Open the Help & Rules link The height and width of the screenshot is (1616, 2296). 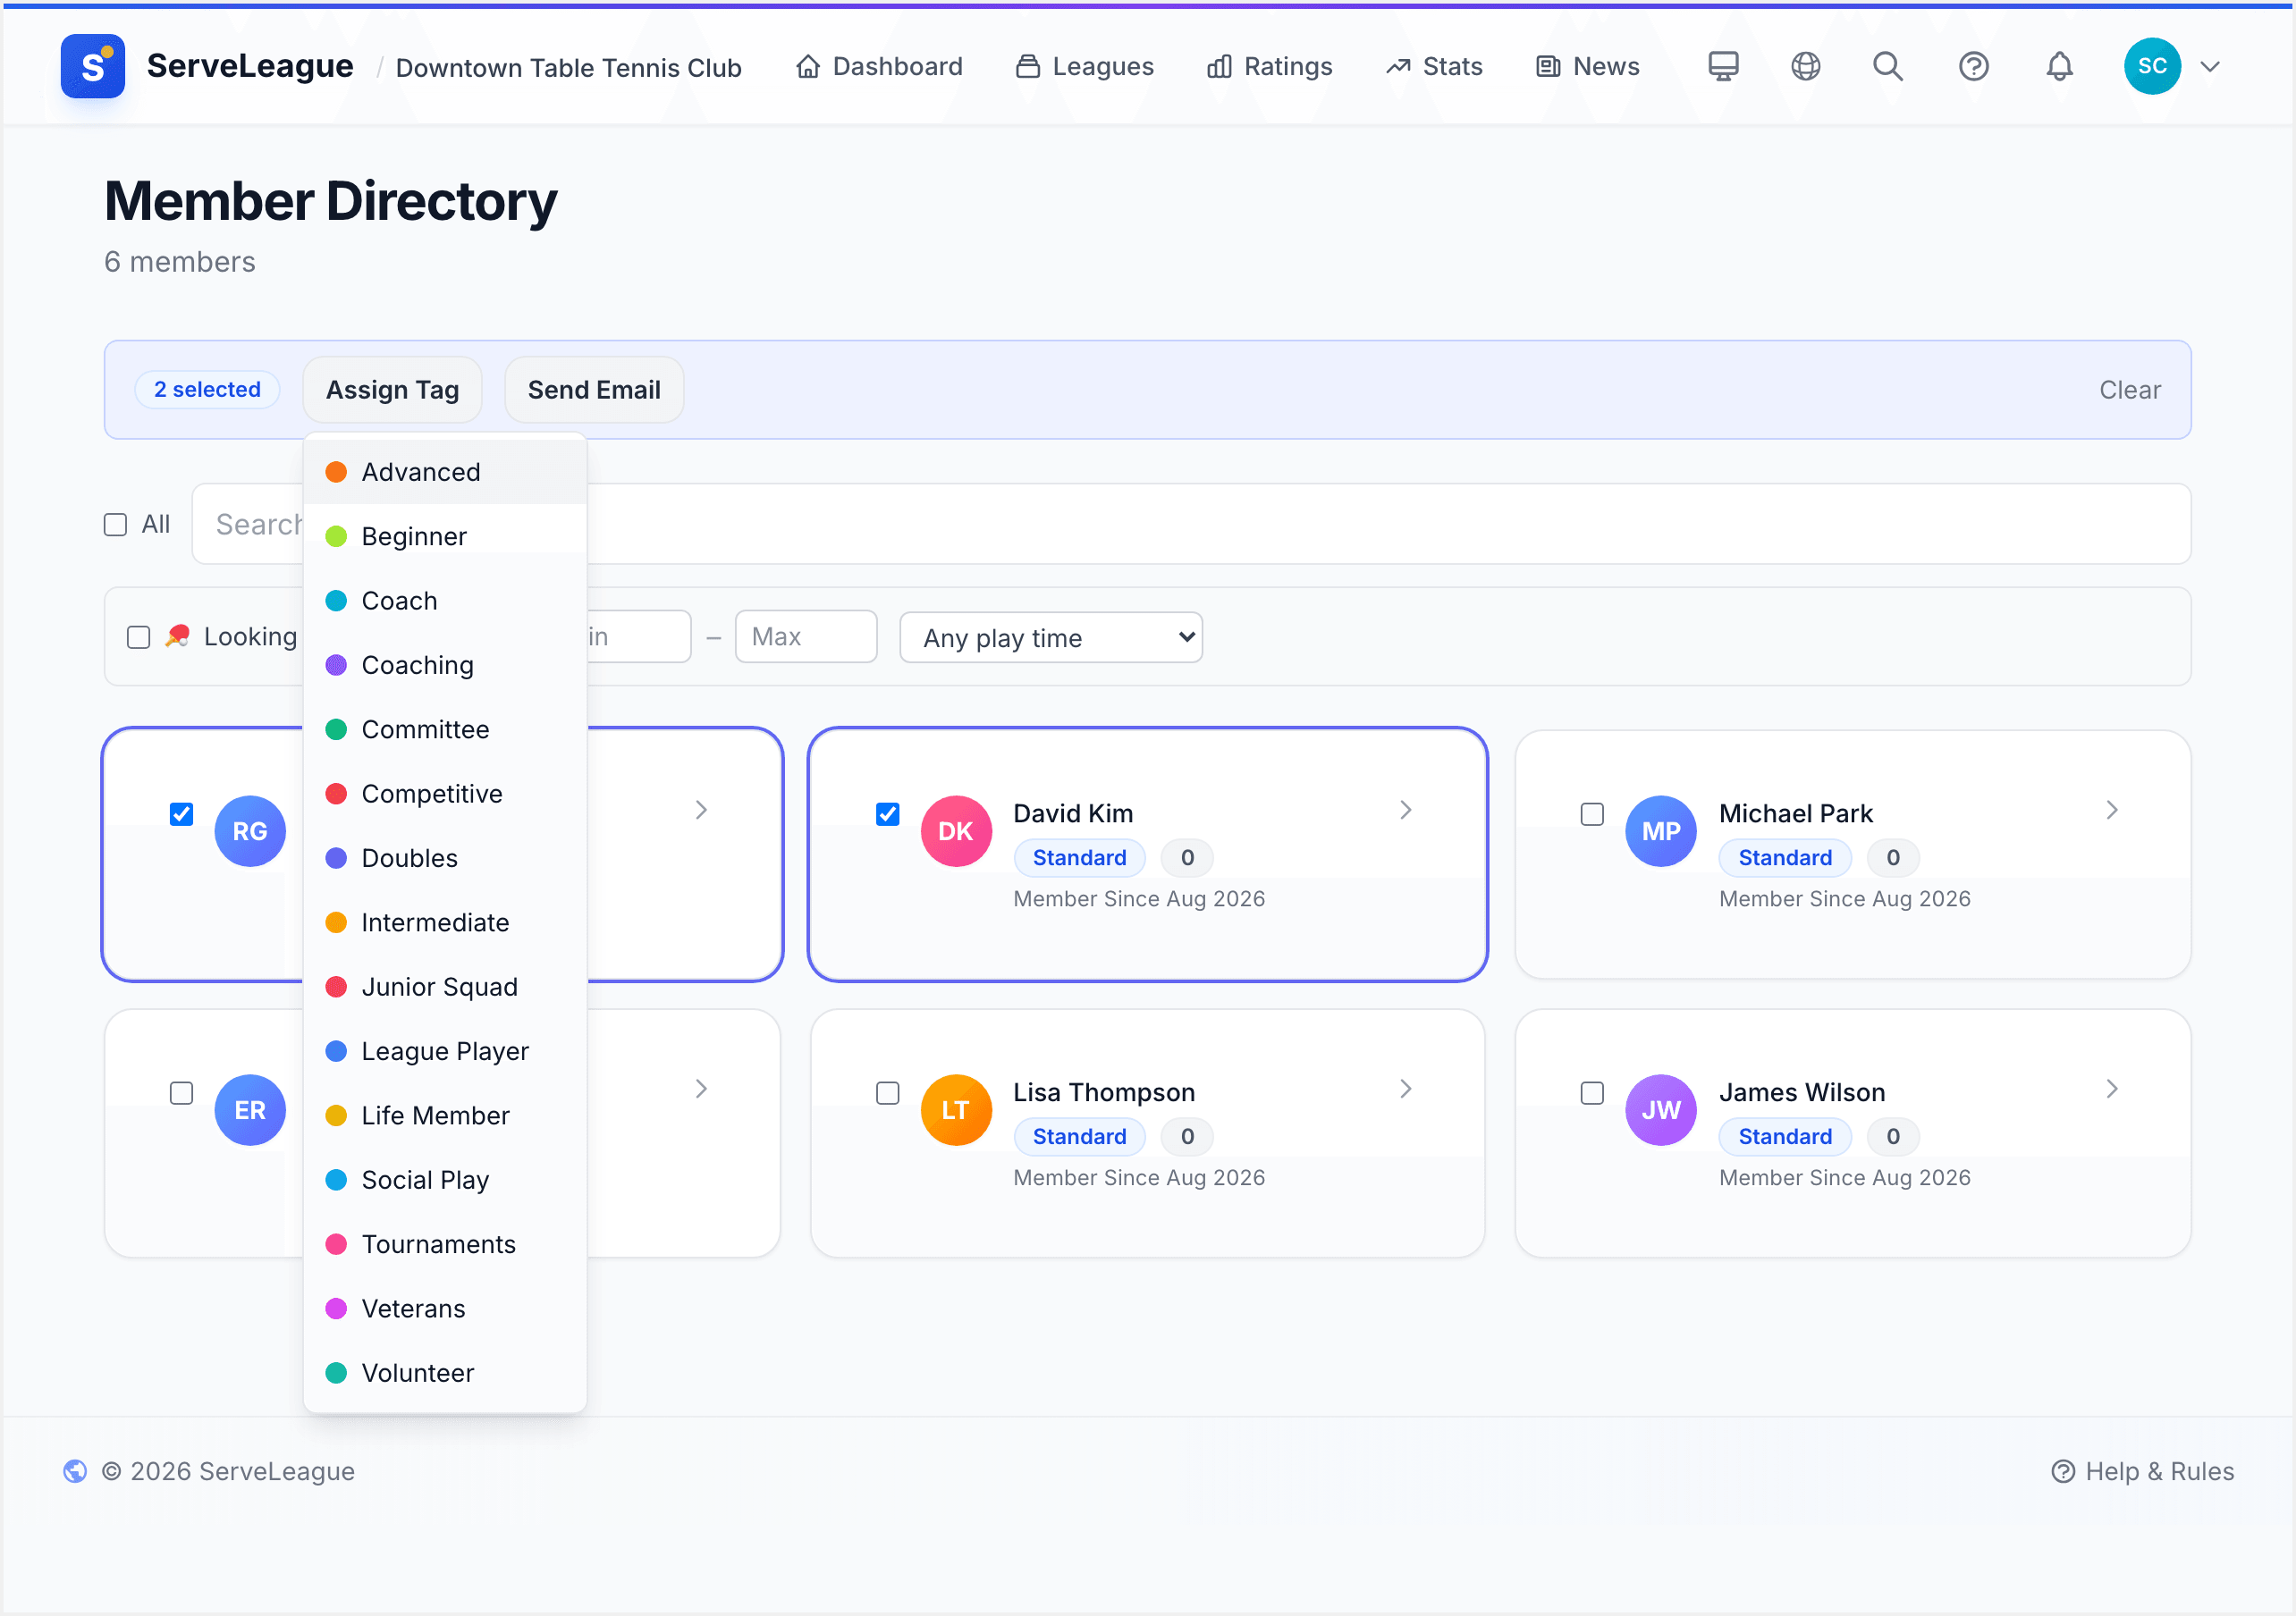pyautogui.click(x=2142, y=1471)
